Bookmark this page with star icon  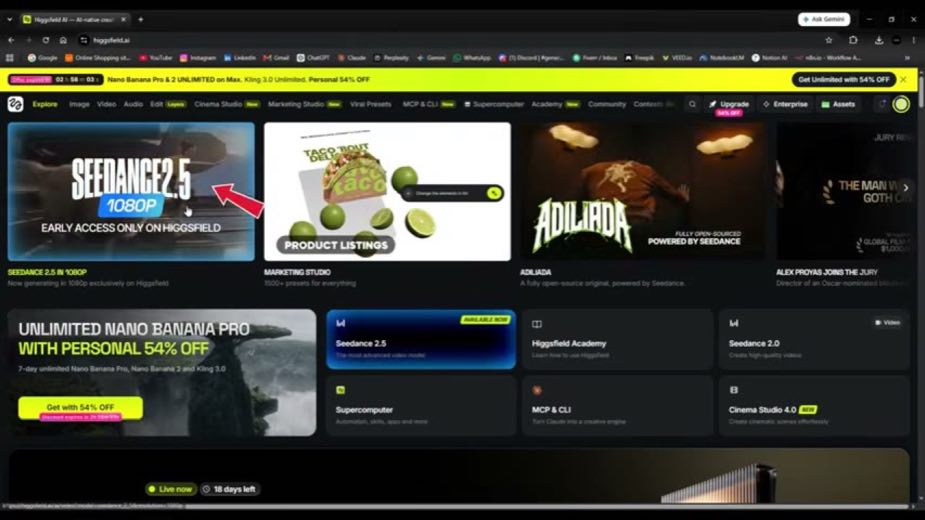pyautogui.click(x=829, y=40)
